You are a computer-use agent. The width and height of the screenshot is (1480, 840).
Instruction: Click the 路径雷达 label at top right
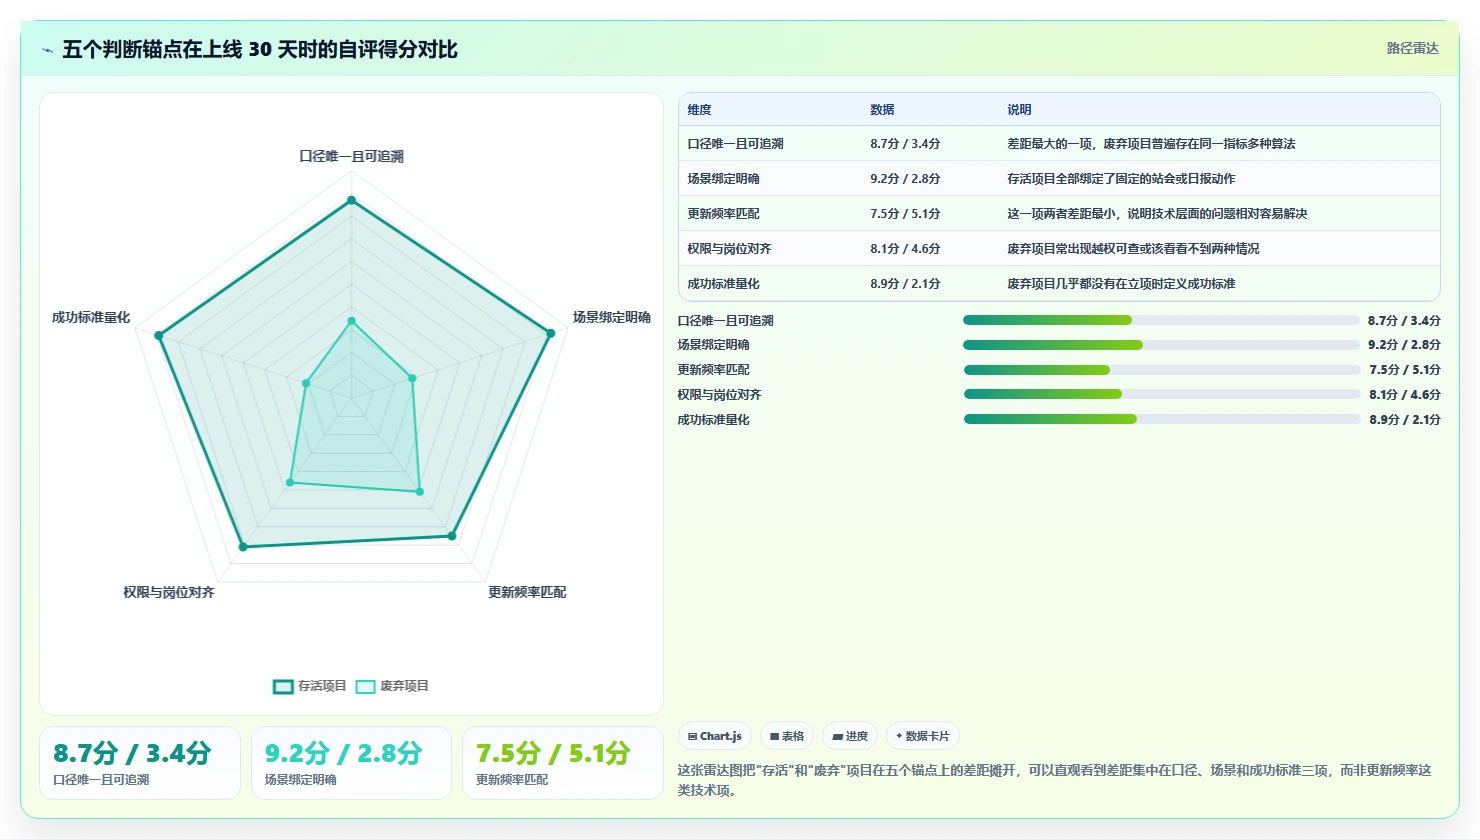click(x=1412, y=48)
